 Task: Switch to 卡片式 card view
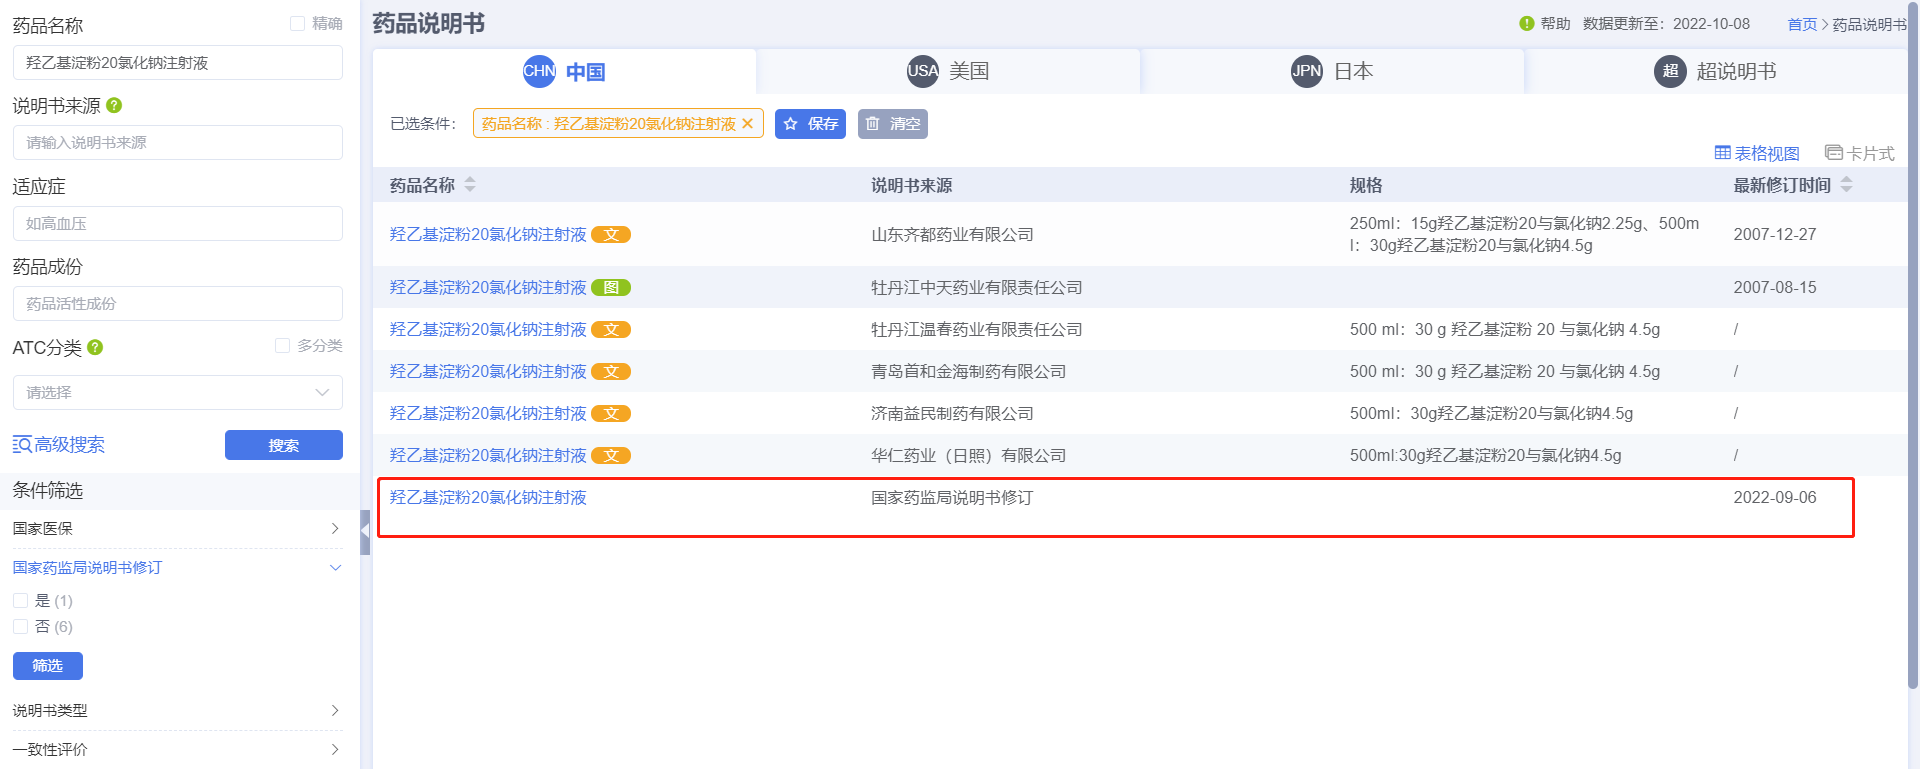pos(1860,153)
